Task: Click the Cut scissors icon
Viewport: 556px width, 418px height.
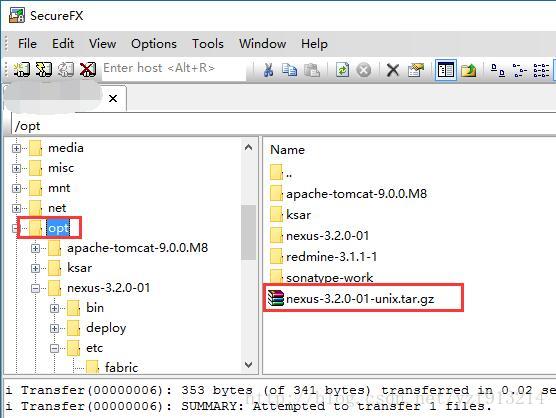Action: point(268,70)
